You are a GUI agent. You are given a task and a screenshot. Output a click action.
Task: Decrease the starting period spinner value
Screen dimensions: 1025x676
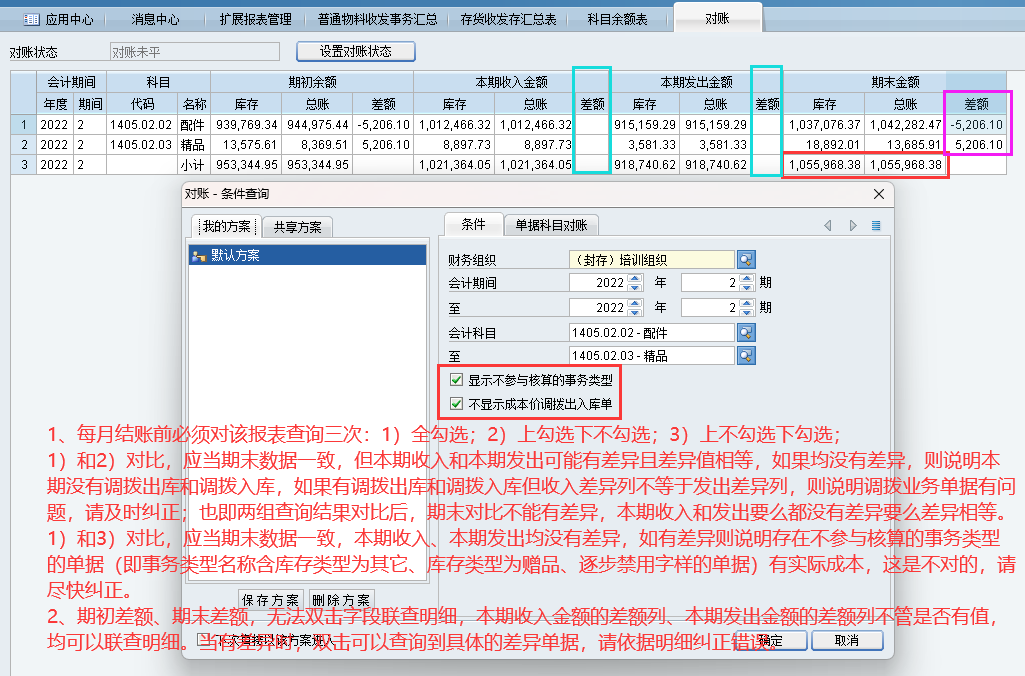coord(748,287)
